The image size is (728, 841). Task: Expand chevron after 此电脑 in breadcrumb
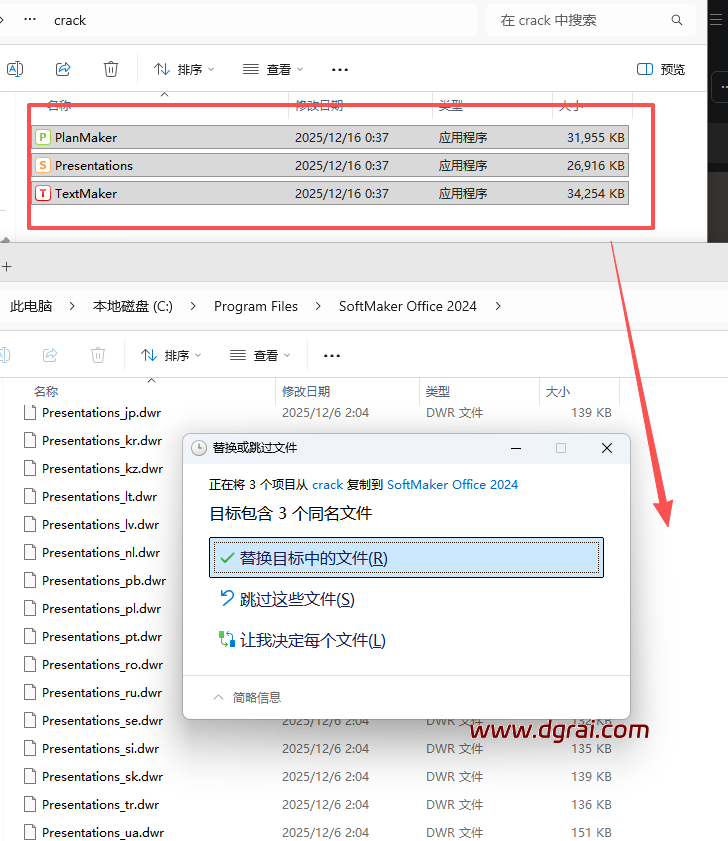[x=72, y=306]
